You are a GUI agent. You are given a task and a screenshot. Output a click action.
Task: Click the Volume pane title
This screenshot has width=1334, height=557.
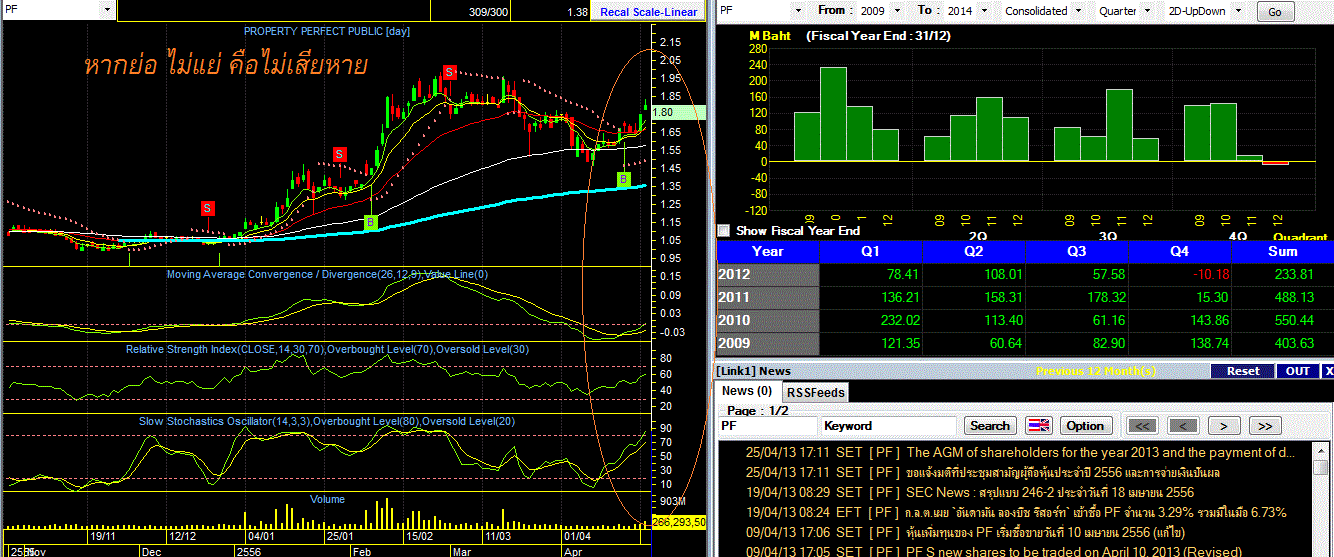coord(327,499)
